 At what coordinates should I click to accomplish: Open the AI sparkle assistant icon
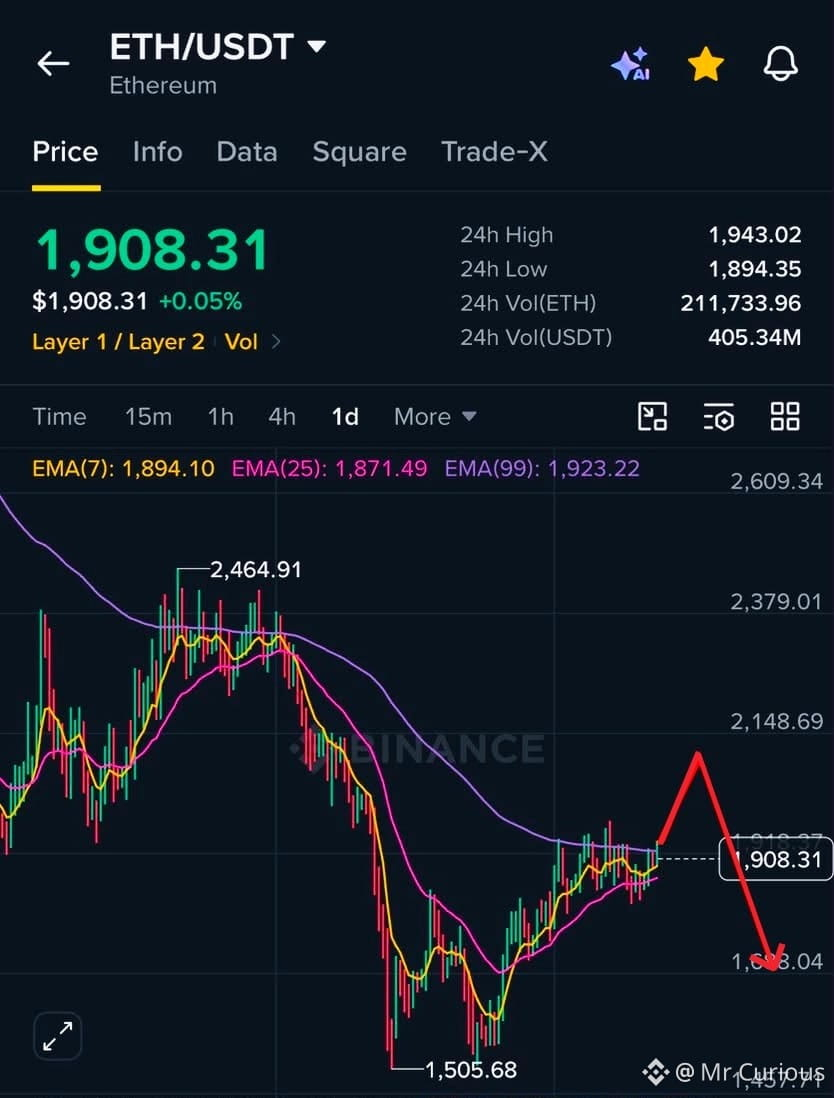[631, 64]
